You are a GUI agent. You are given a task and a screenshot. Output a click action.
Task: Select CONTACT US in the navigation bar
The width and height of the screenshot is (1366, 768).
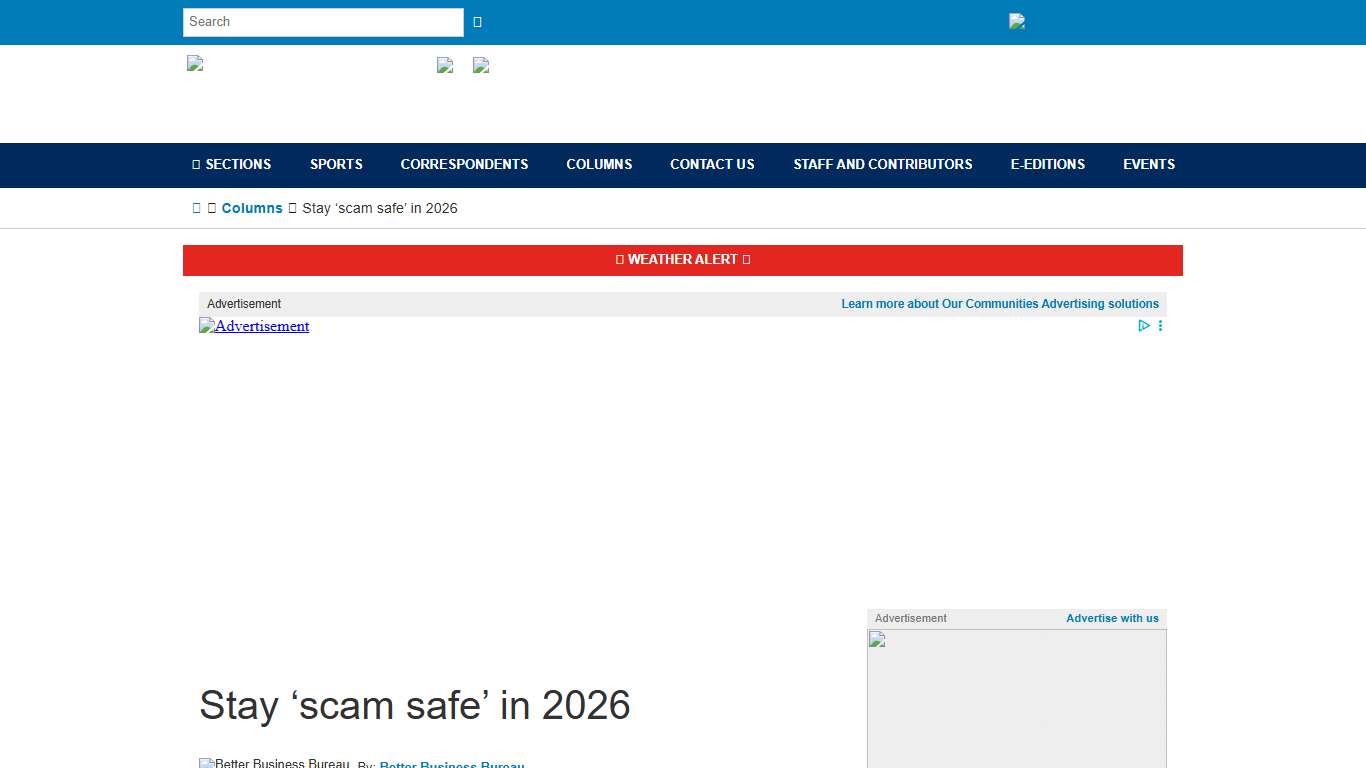(712, 164)
